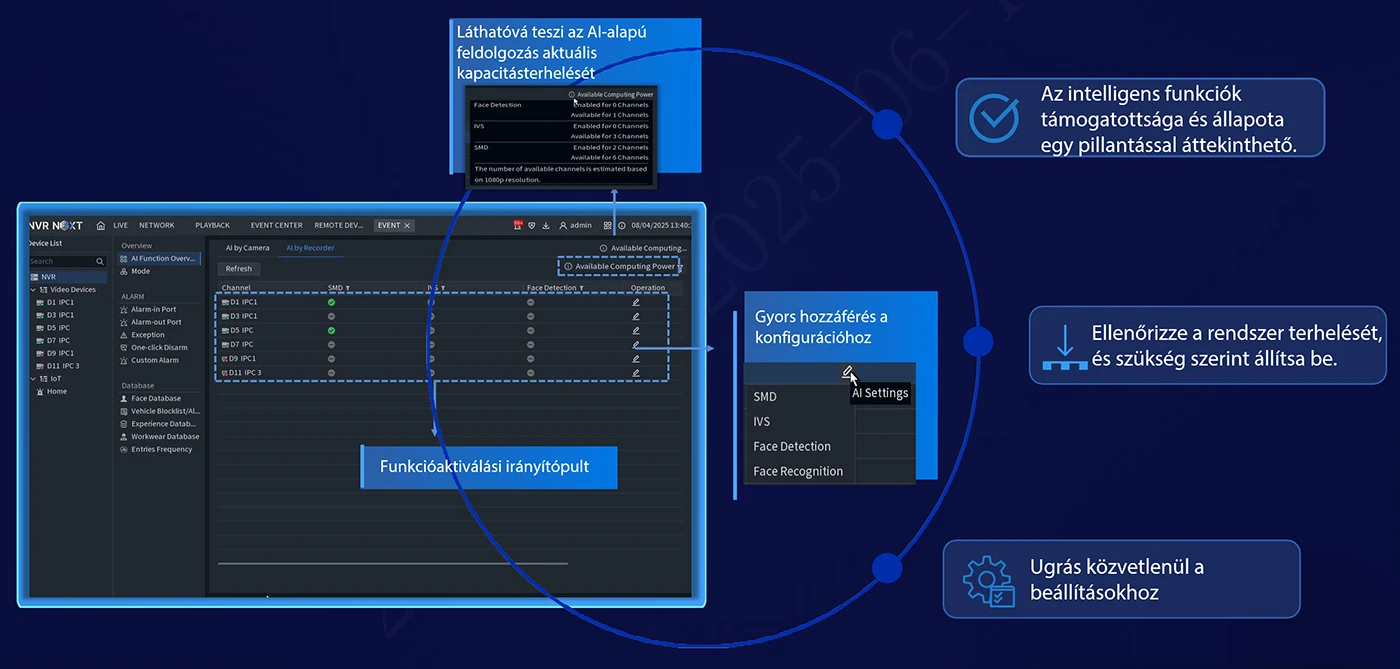Viewport: 1400px width, 669px height.
Task: Toggle Face Detection status for D3 IPC1
Action: (x=530, y=316)
